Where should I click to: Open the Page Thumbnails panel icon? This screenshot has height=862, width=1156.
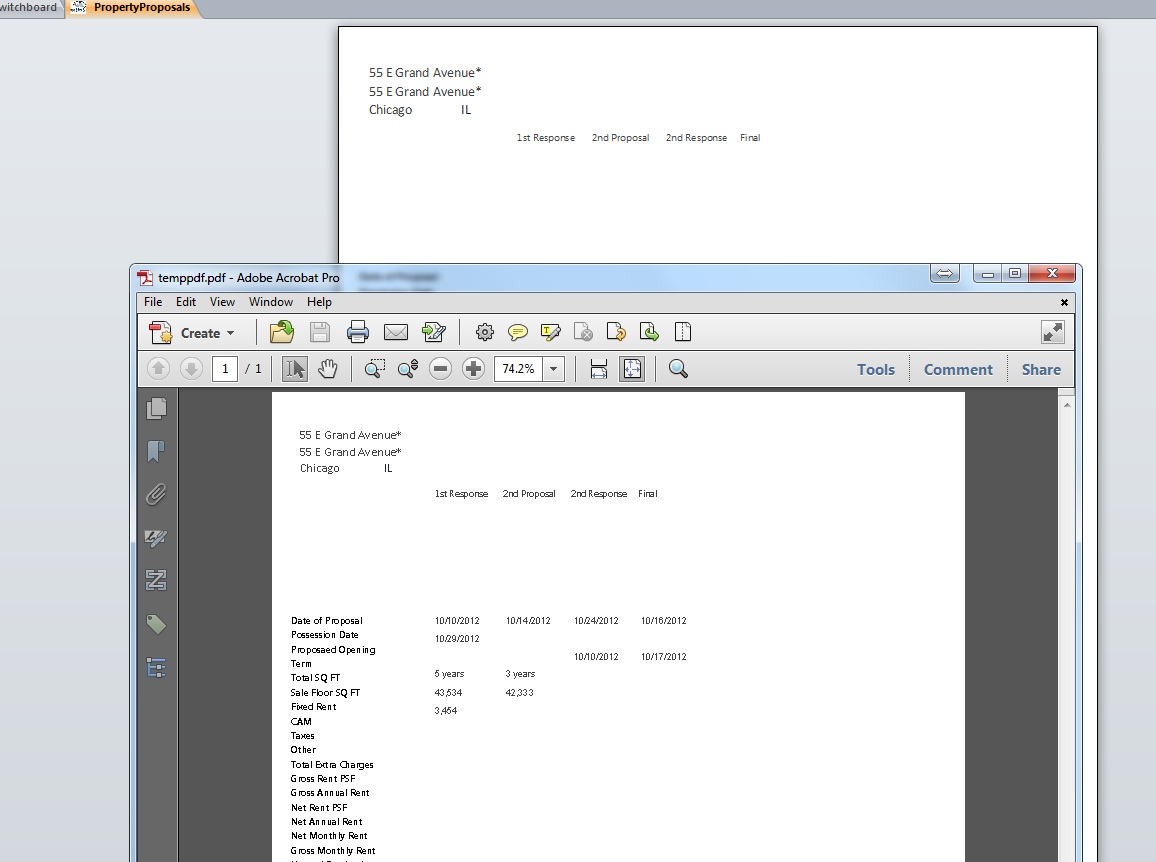pyautogui.click(x=156, y=407)
